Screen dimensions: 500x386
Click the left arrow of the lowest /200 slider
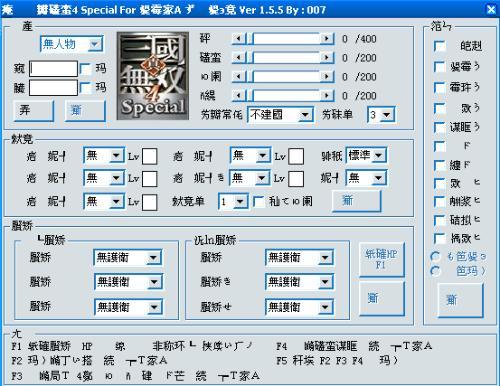[x=239, y=96]
